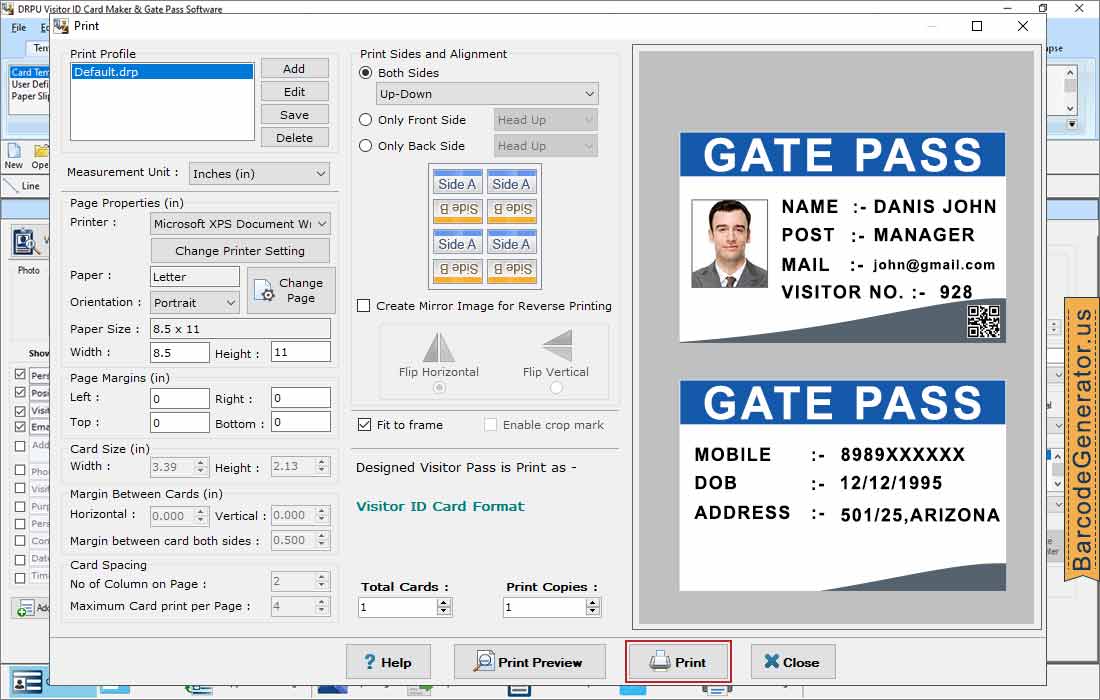This screenshot has height=700, width=1100.
Task: Open Head Up dropdown for back side
Action: (546, 146)
